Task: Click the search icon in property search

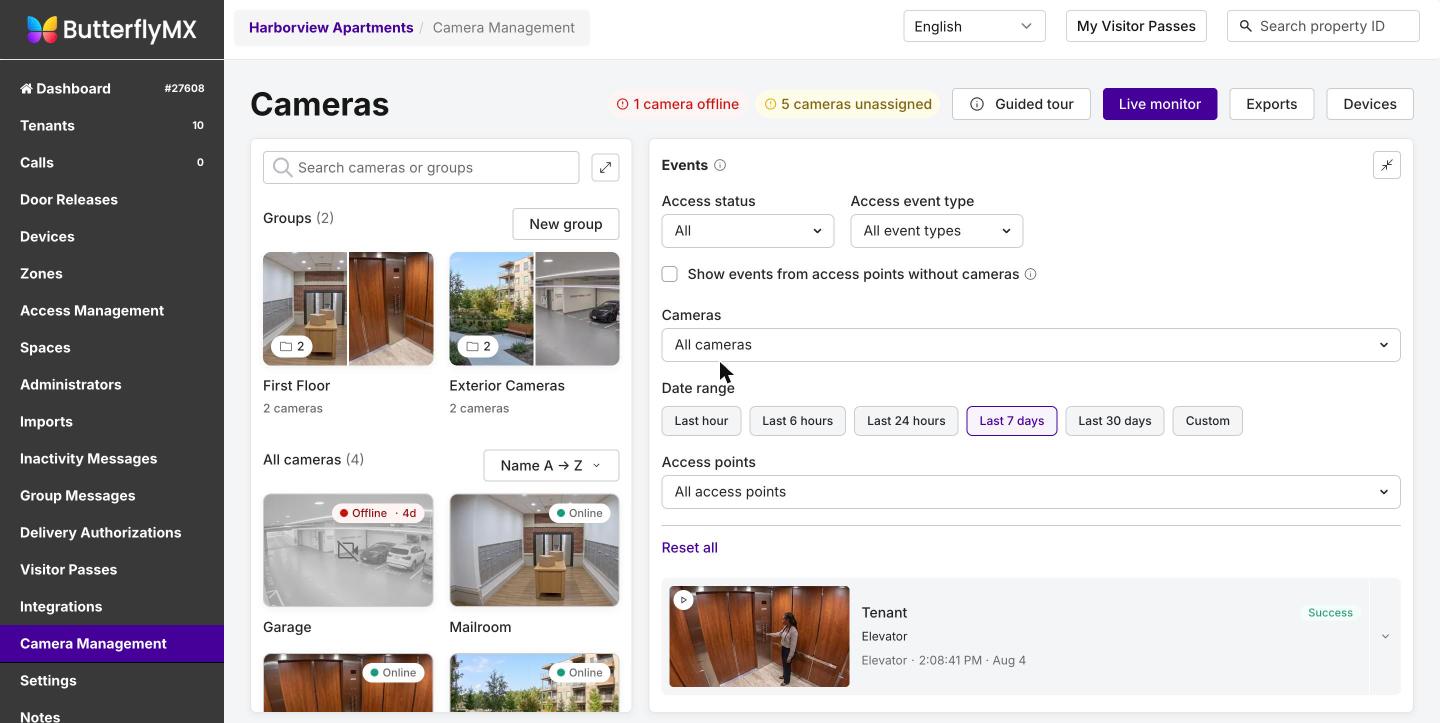Action: point(1246,27)
